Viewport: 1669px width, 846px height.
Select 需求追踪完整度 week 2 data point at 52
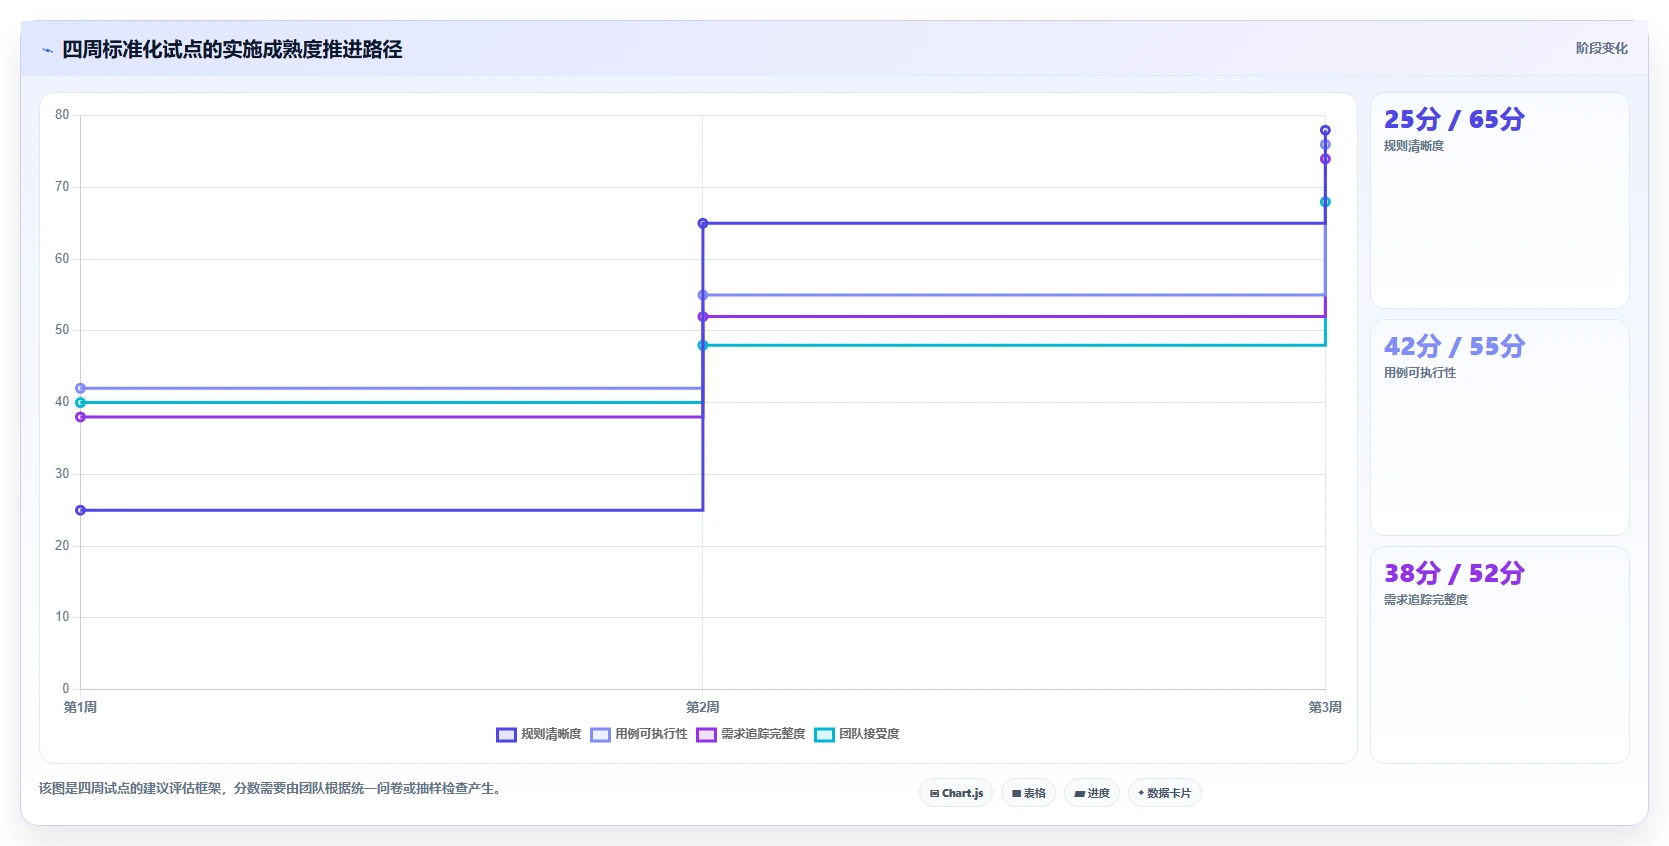pyautogui.click(x=703, y=316)
